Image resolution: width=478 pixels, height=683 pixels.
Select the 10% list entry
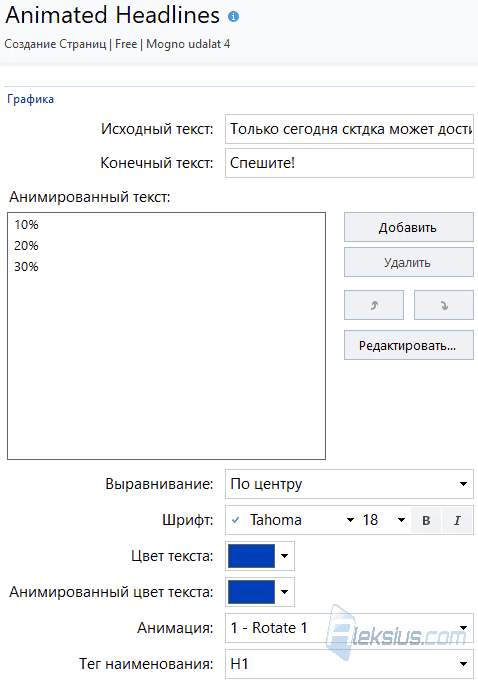pyautogui.click(x=26, y=225)
